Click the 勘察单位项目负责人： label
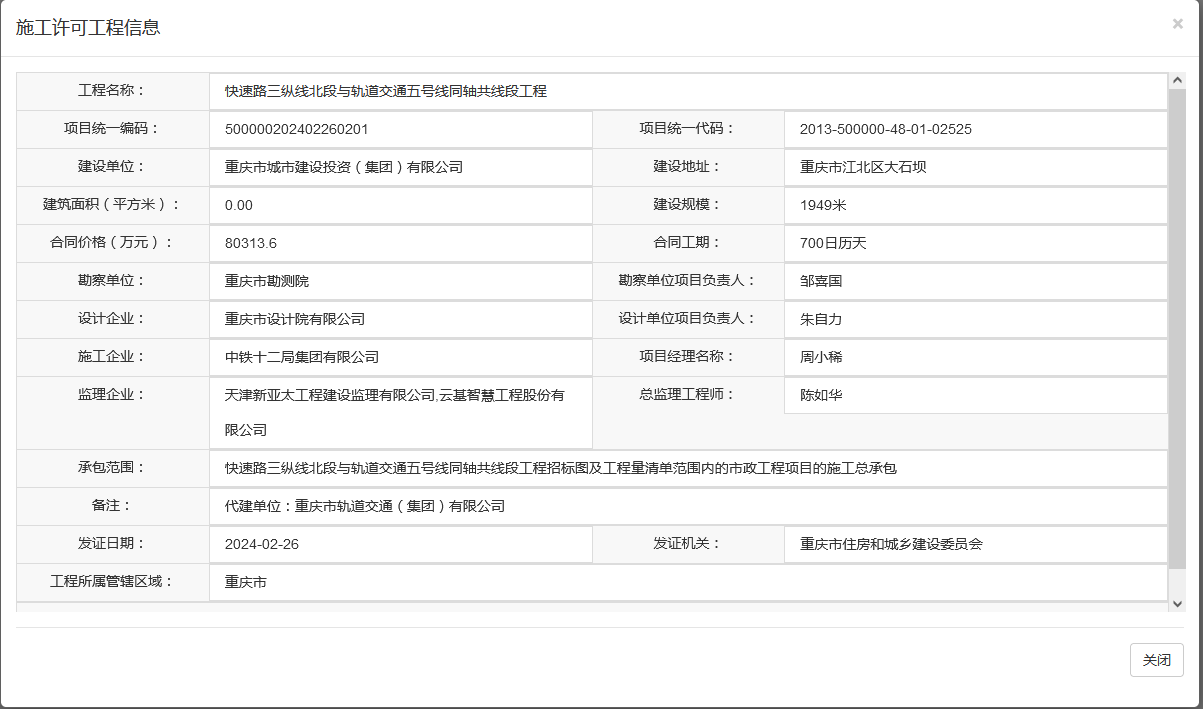The width and height of the screenshot is (1203, 709). point(688,280)
